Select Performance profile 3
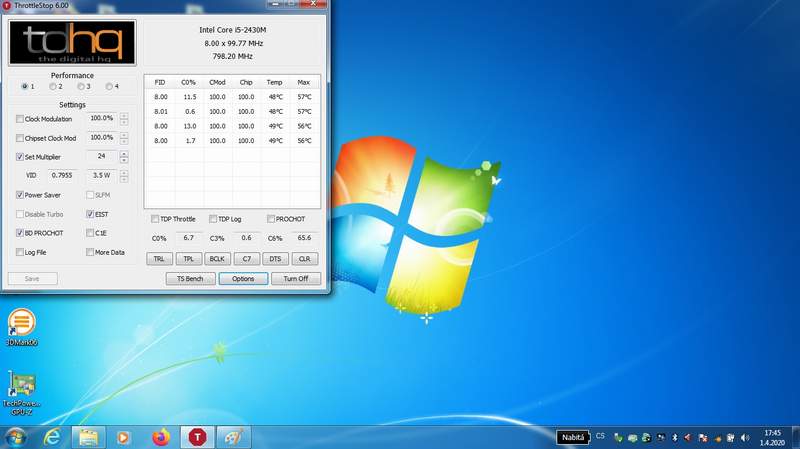 coord(81,87)
